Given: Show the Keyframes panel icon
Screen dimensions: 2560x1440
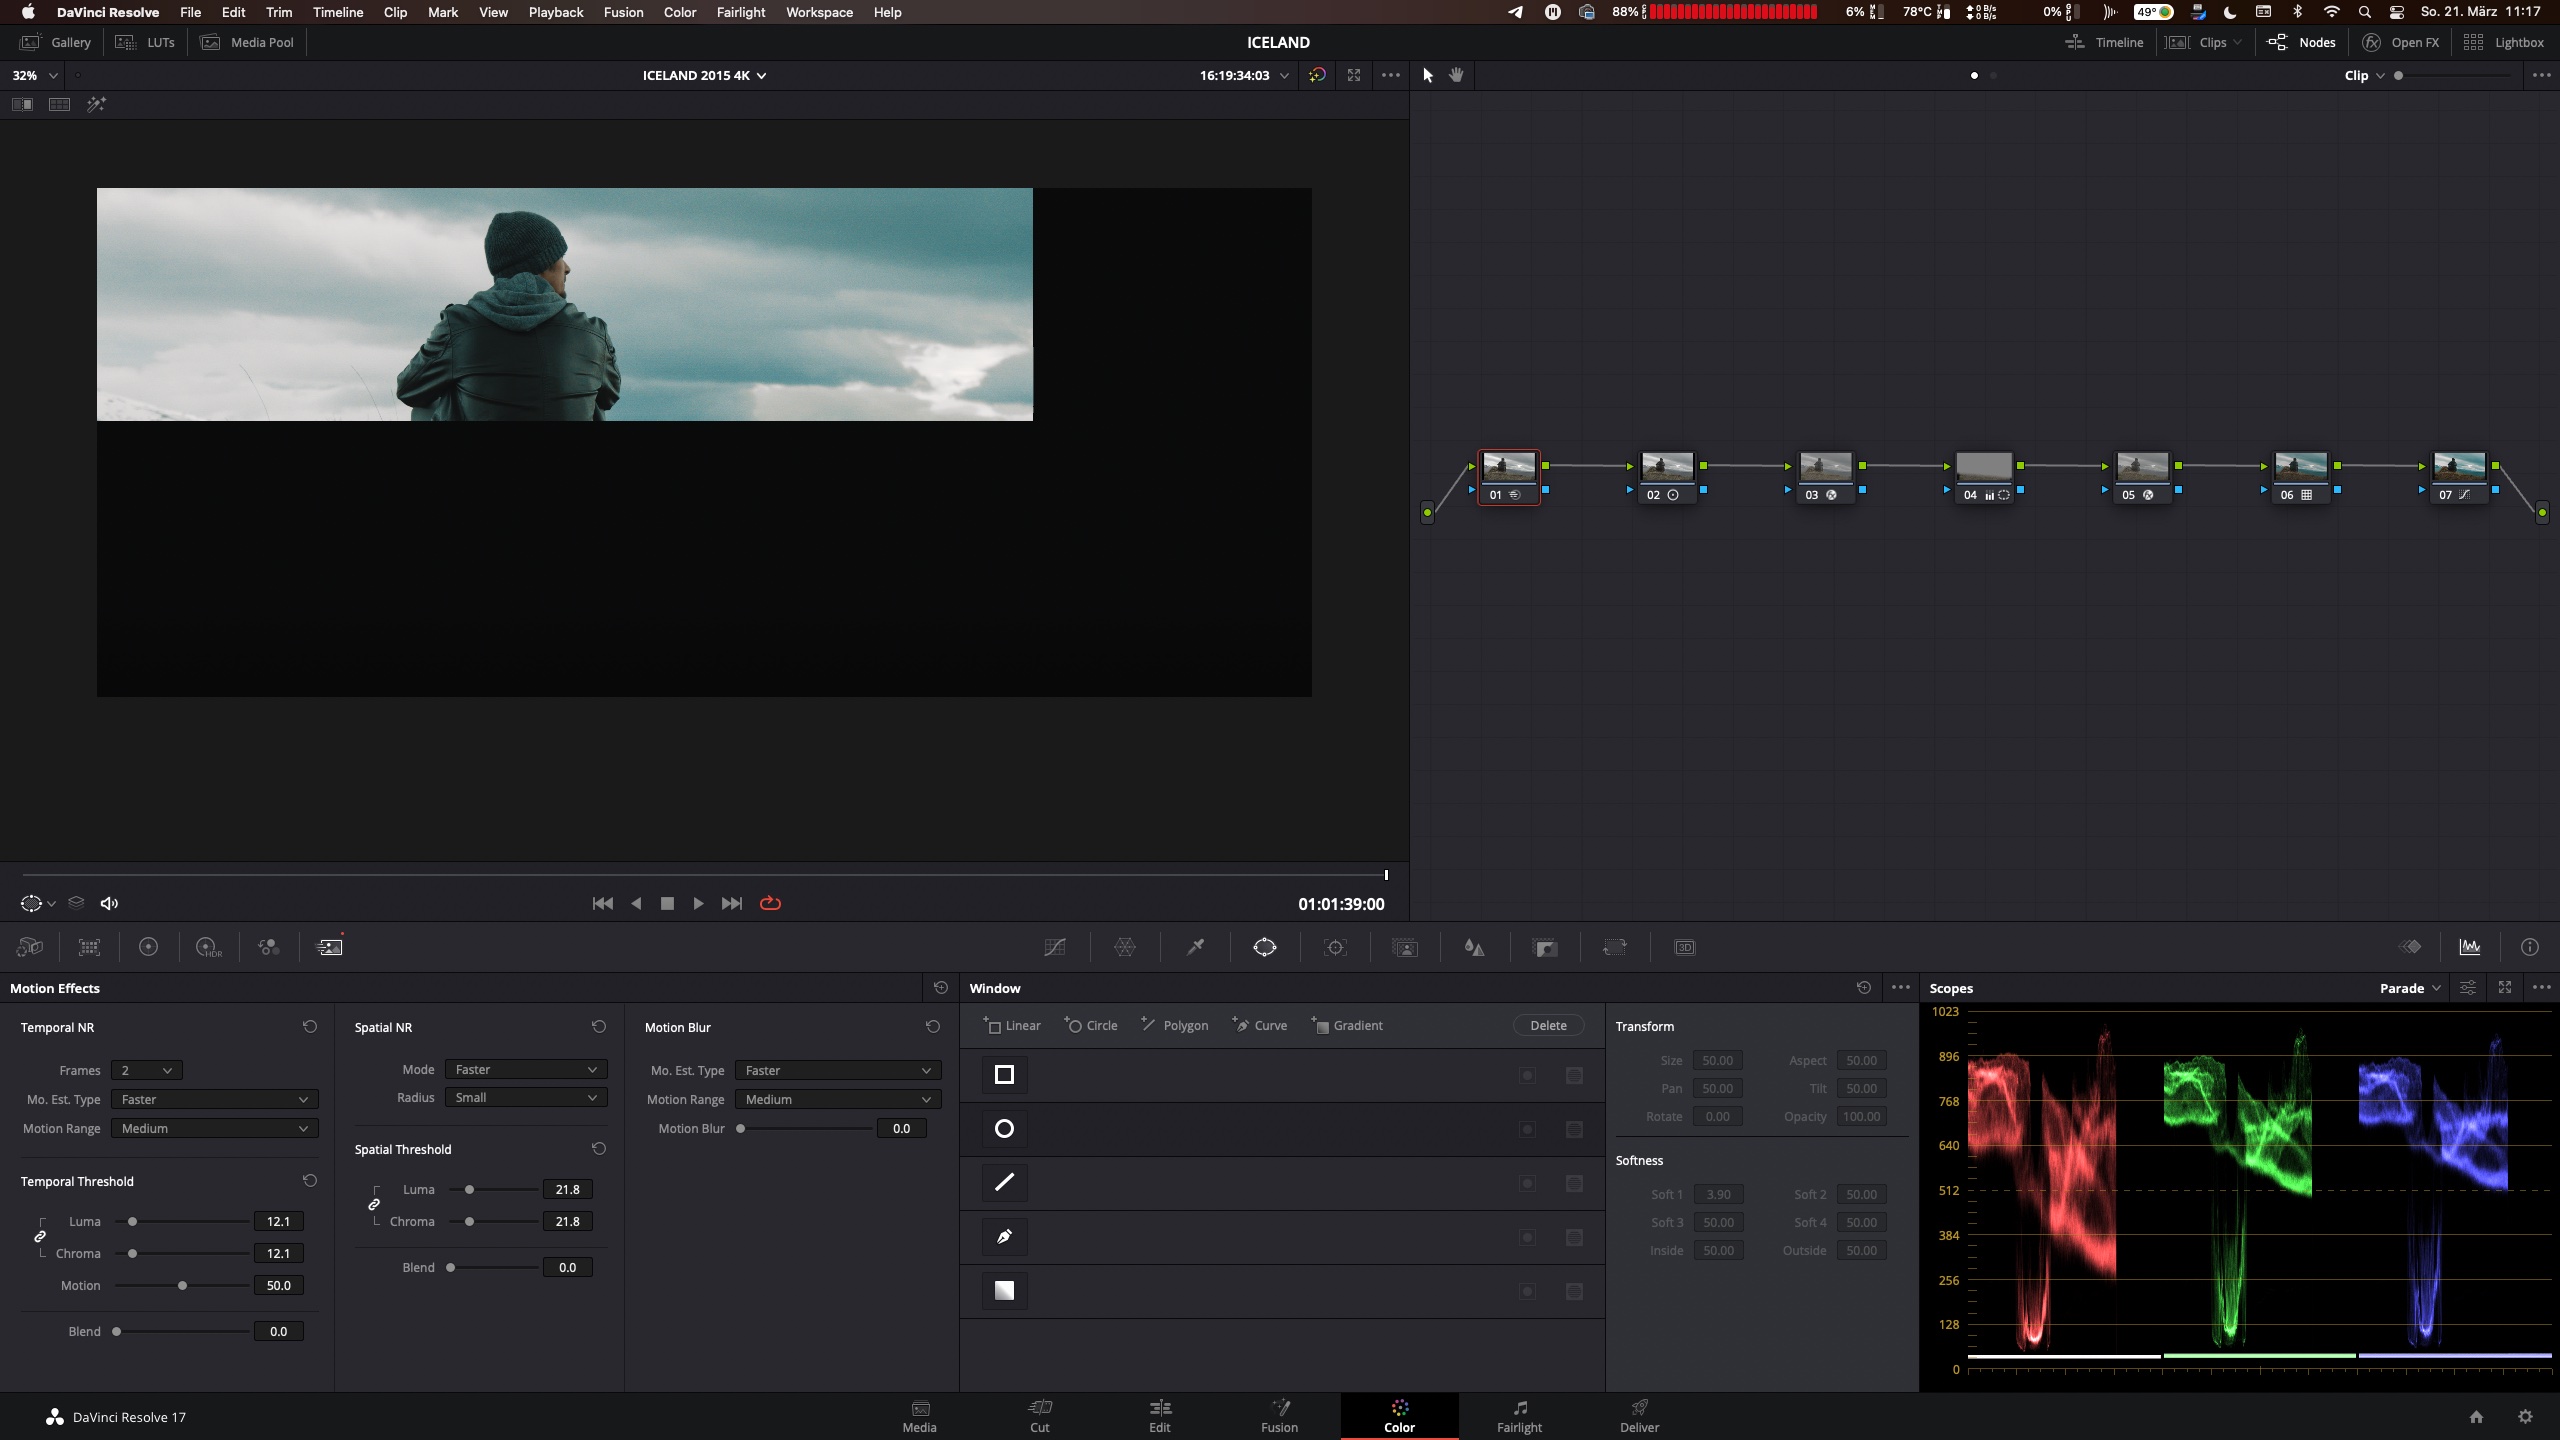Looking at the screenshot, I should [x=2410, y=947].
